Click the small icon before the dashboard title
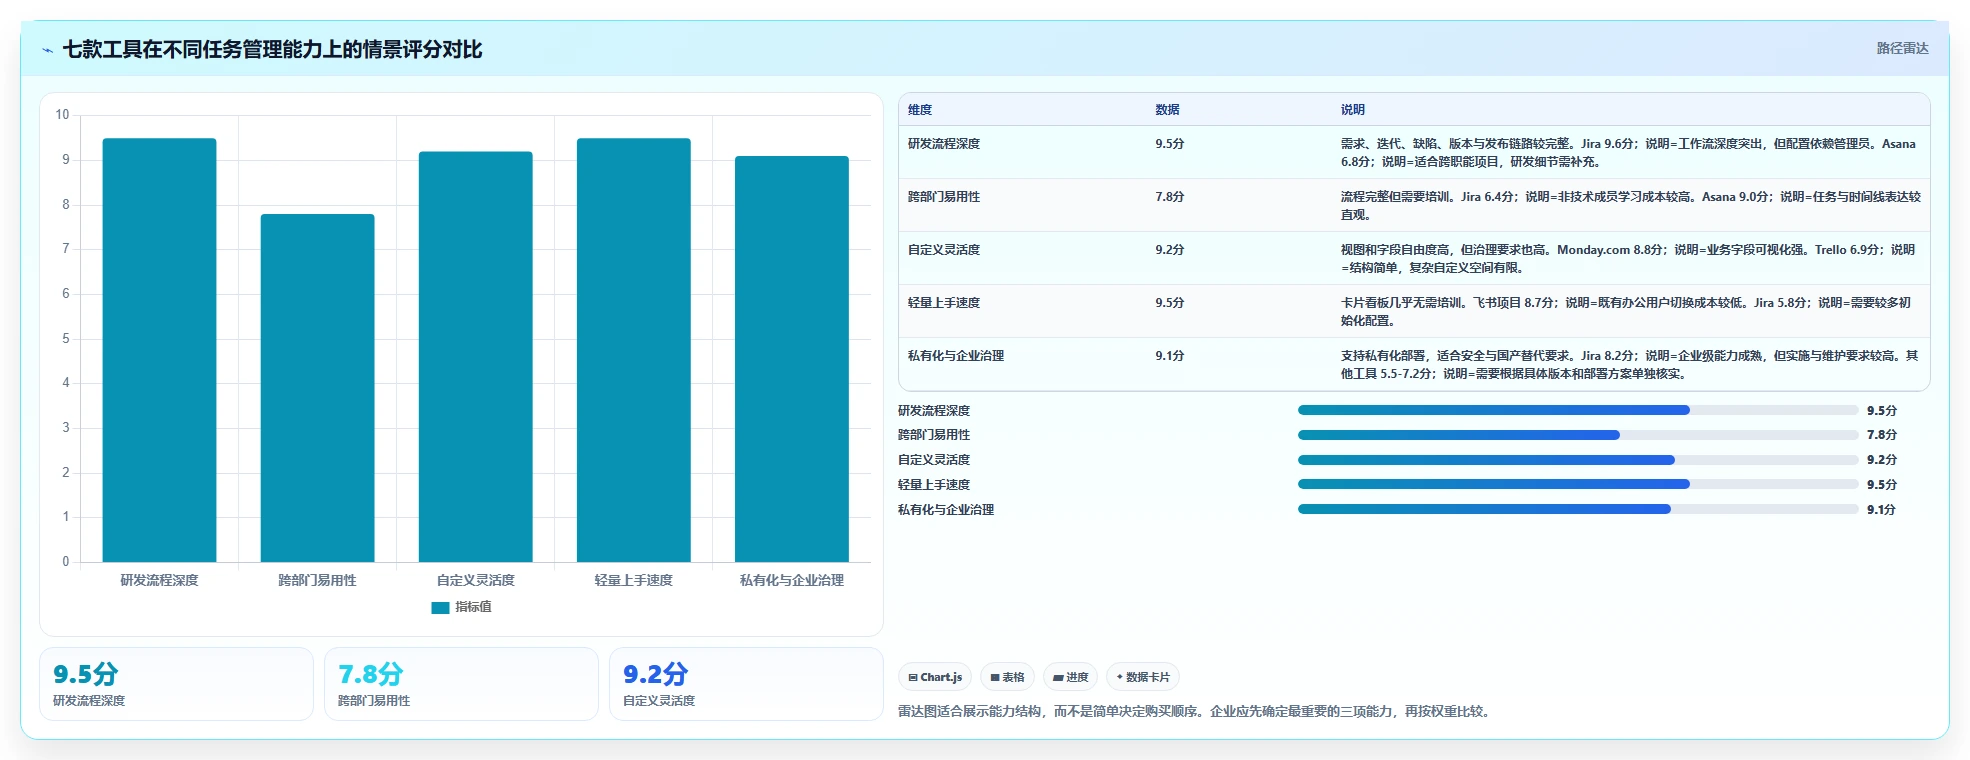The height and width of the screenshot is (760, 1970). (x=47, y=50)
